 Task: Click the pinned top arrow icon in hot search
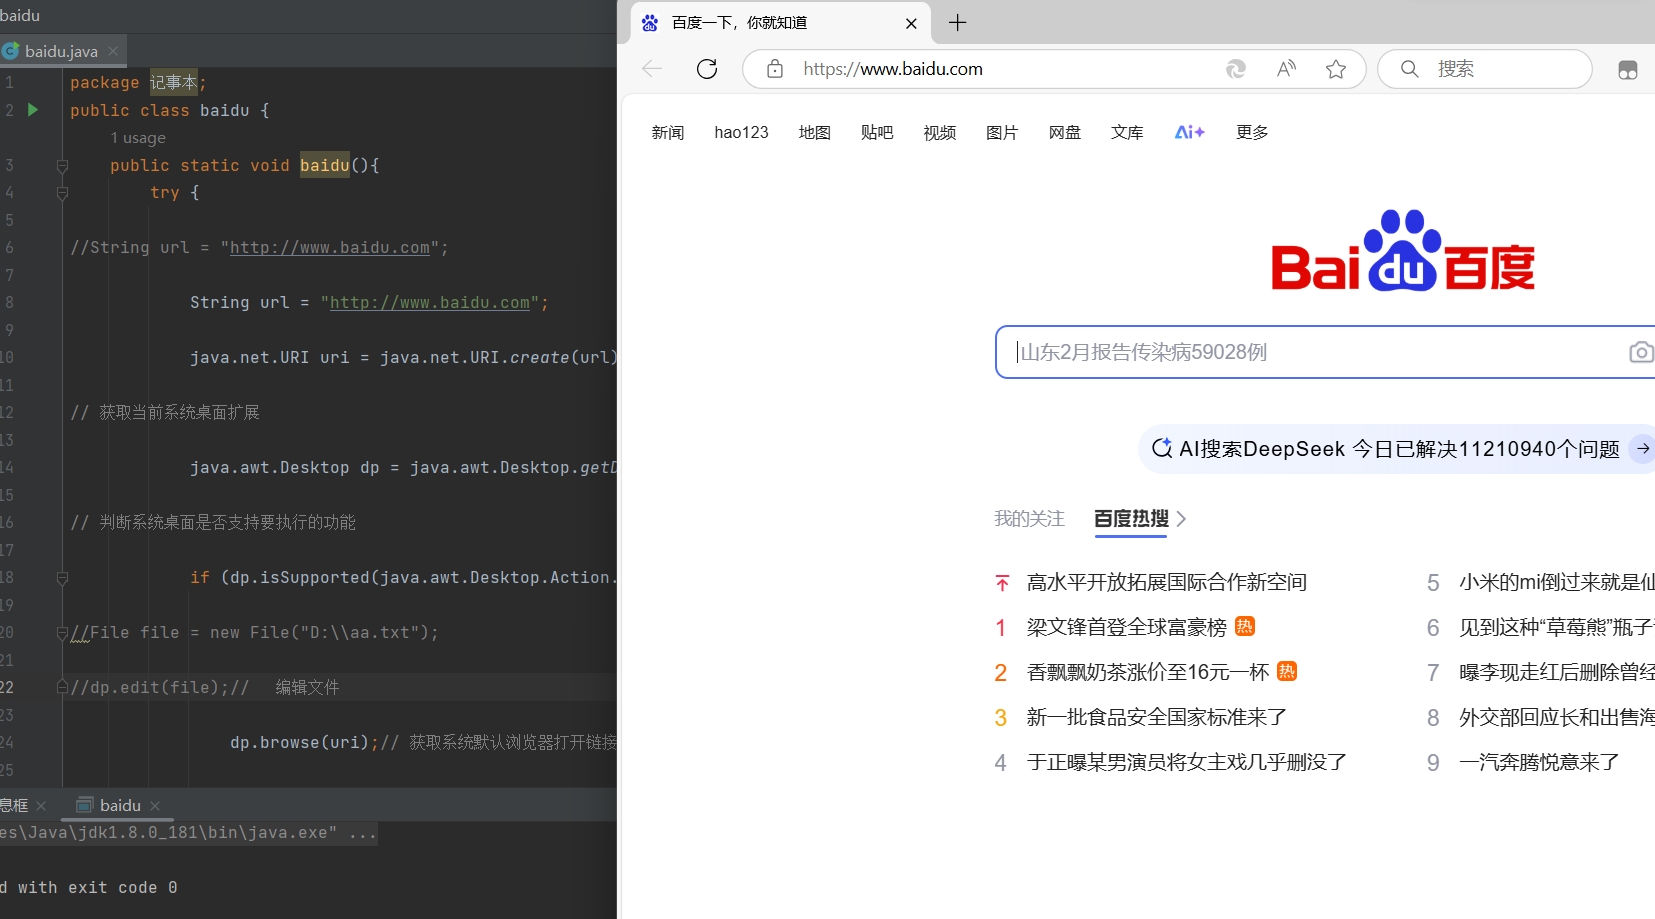1002,582
